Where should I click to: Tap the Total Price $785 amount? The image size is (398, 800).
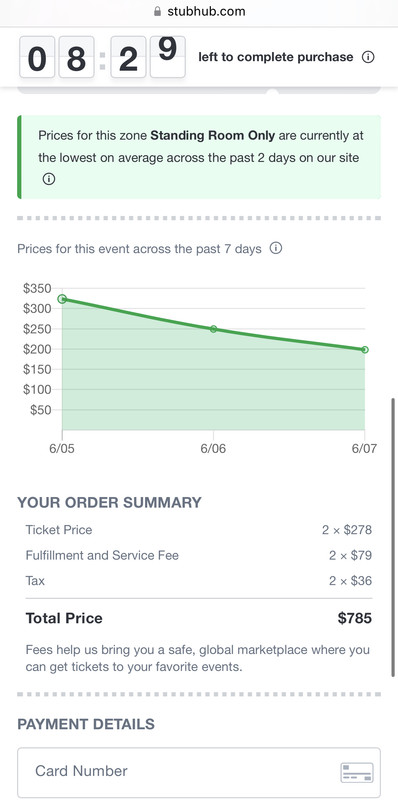[x=355, y=618]
